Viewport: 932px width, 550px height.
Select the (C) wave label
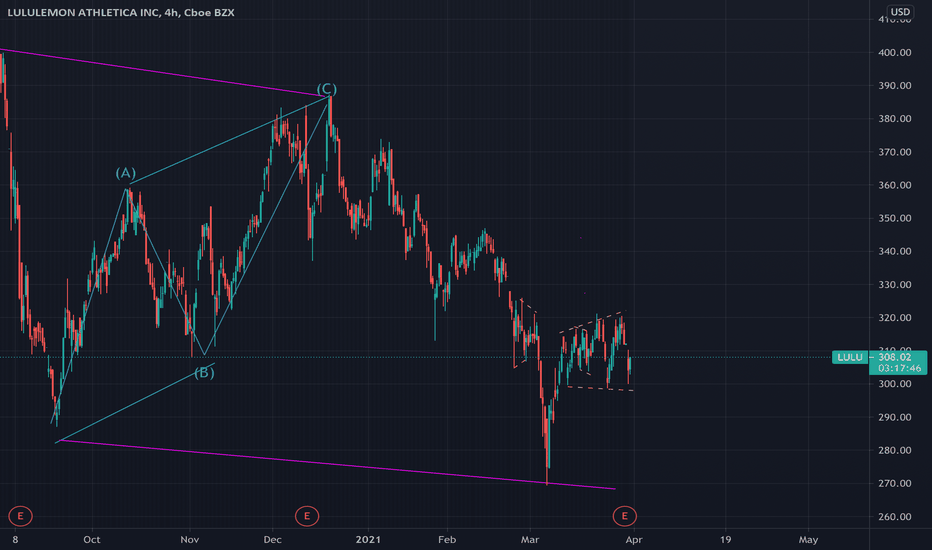[x=326, y=89]
